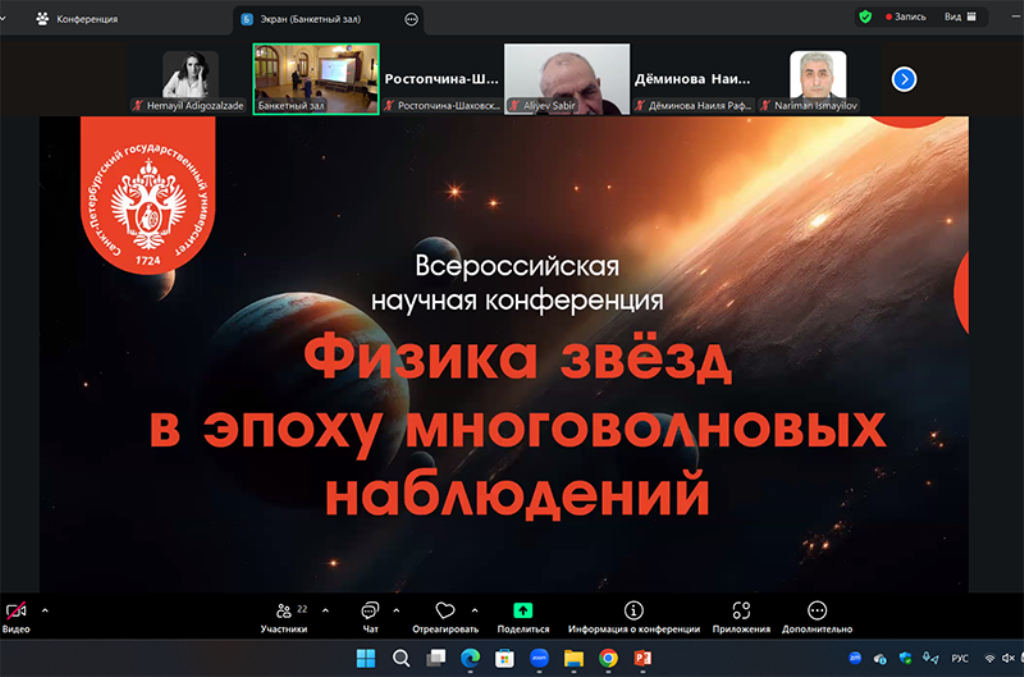Open options circle on Экран tab

pyautogui.click(x=411, y=20)
